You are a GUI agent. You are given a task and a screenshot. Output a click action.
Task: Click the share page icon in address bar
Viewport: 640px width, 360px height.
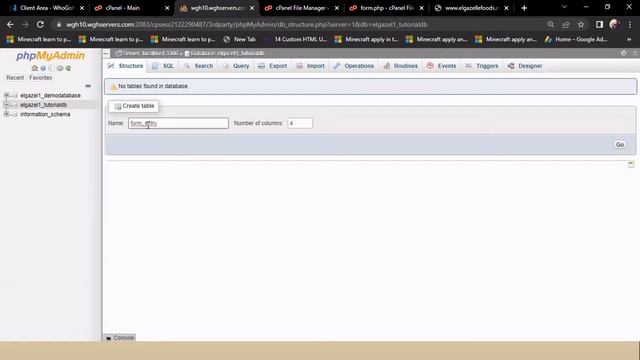566,24
